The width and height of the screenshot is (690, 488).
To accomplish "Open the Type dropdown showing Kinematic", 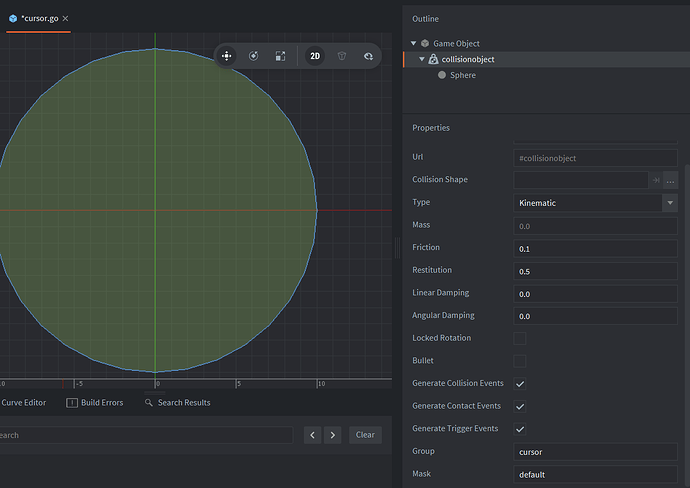I will coord(595,203).
